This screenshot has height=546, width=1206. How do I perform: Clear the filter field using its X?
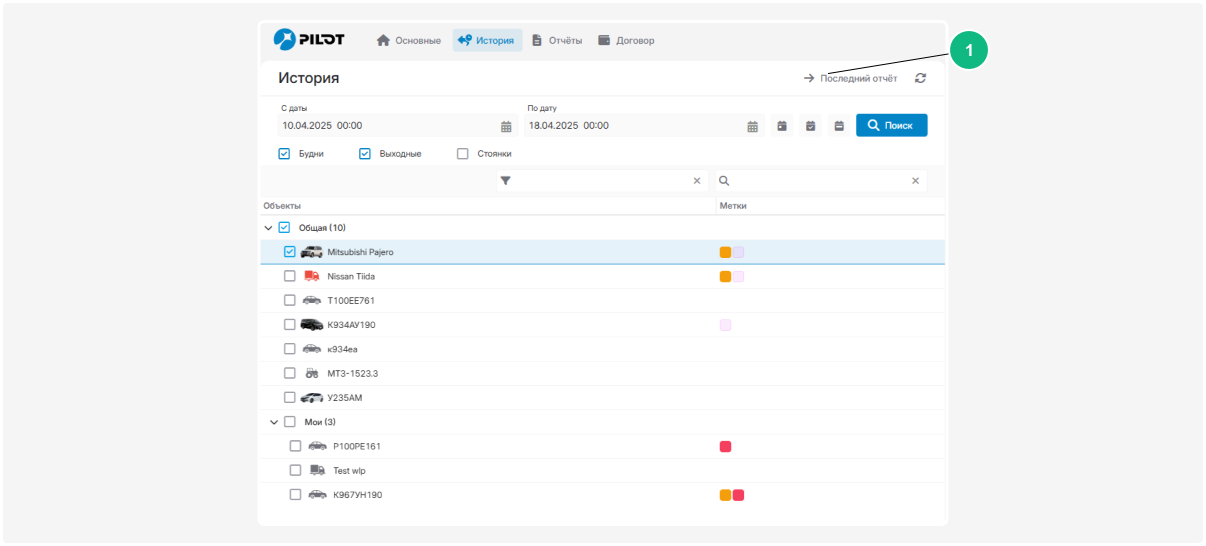pyautogui.click(x=697, y=181)
